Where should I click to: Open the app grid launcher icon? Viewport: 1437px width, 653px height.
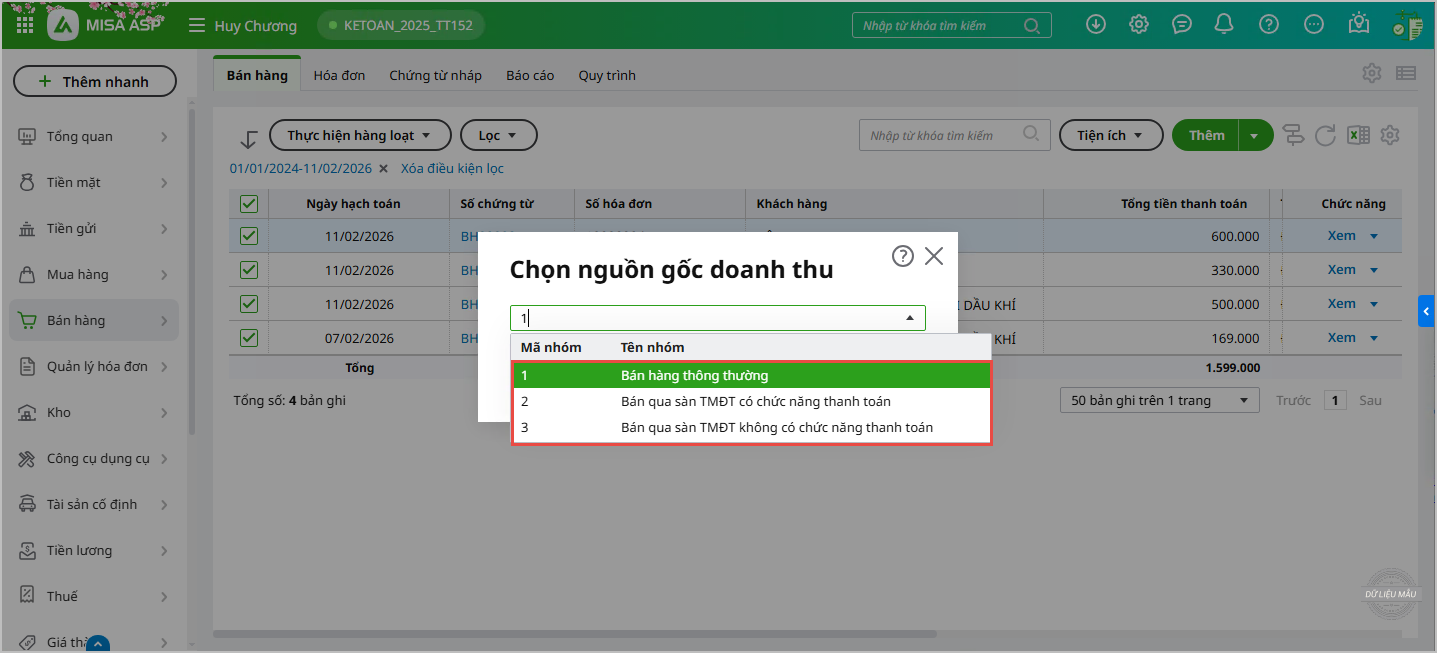click(25, 24)
